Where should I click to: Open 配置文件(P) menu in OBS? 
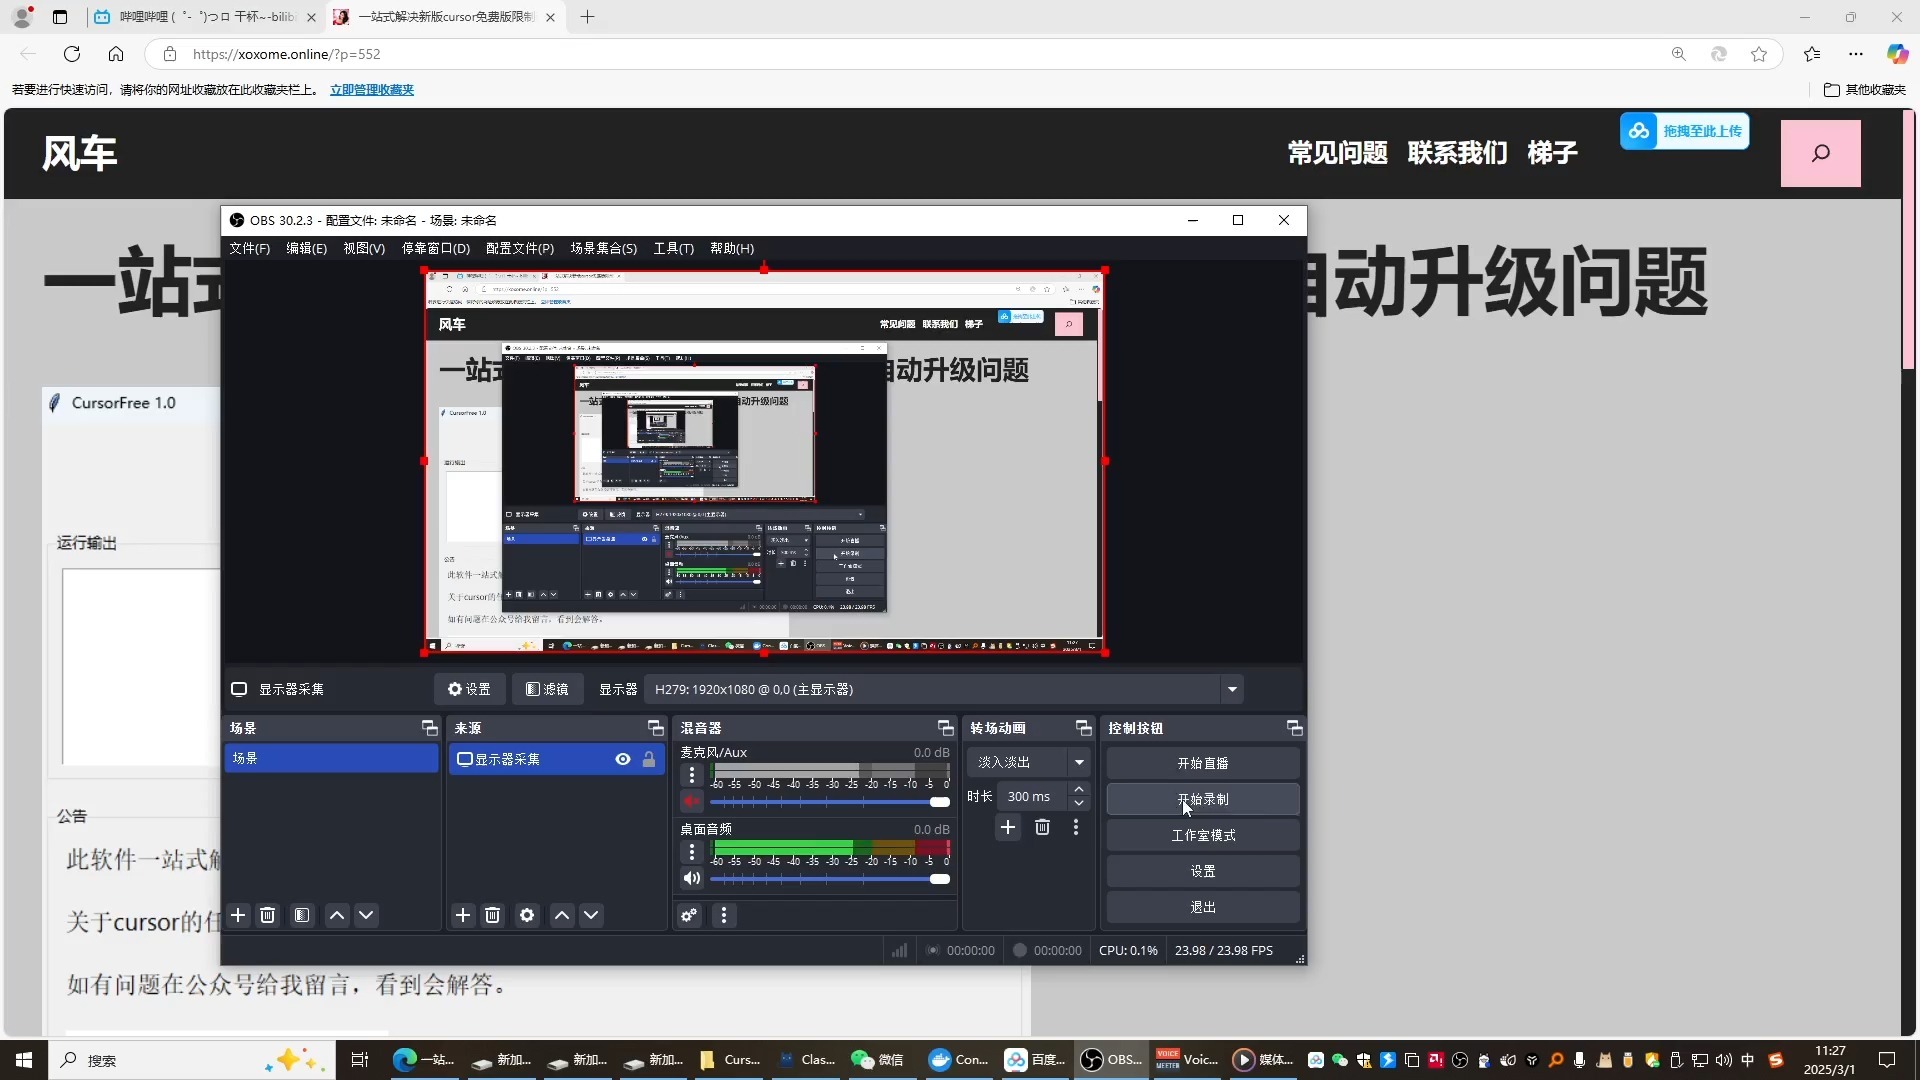pos(520,248)
